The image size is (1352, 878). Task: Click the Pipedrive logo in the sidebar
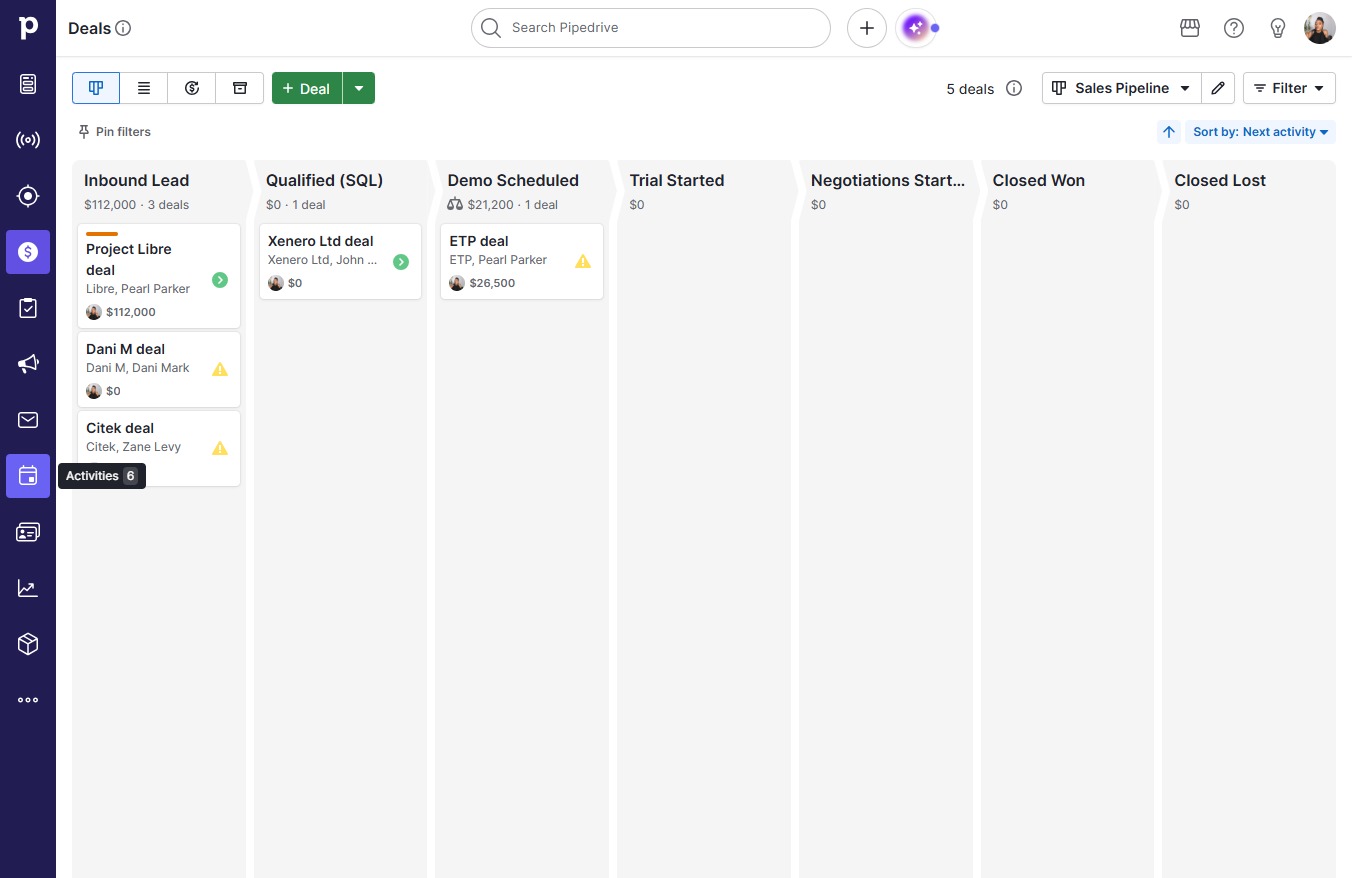[28, 27]
